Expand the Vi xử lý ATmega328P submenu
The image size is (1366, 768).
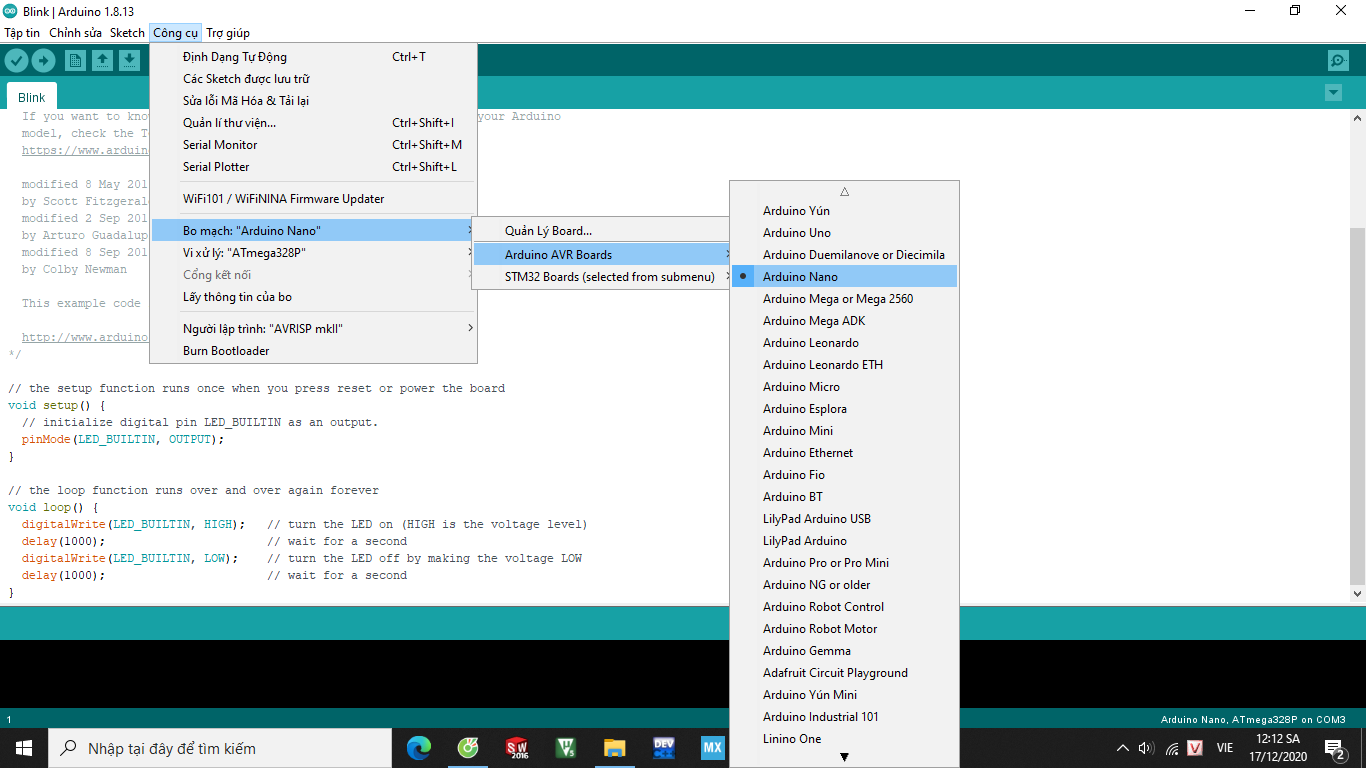coord(244,253)
